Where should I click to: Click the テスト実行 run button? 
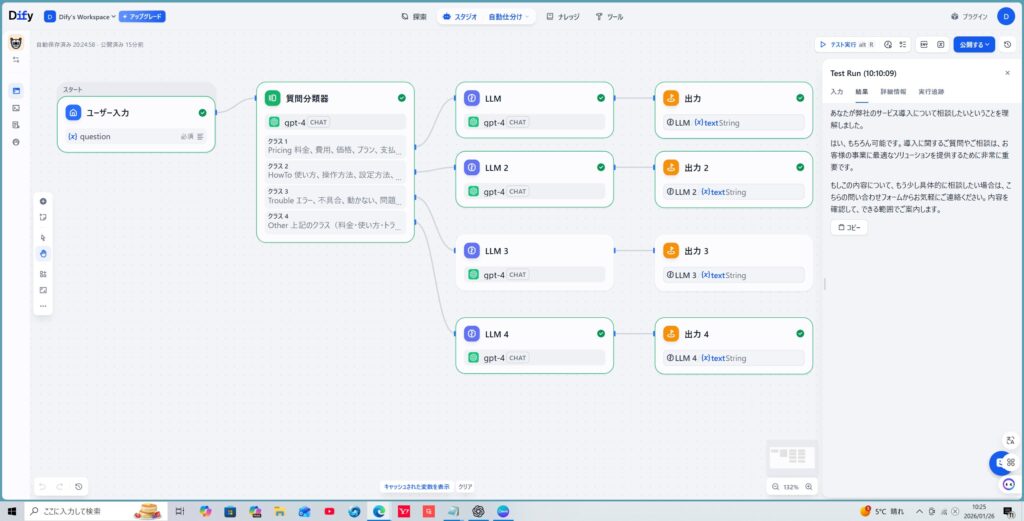(846, 44)
